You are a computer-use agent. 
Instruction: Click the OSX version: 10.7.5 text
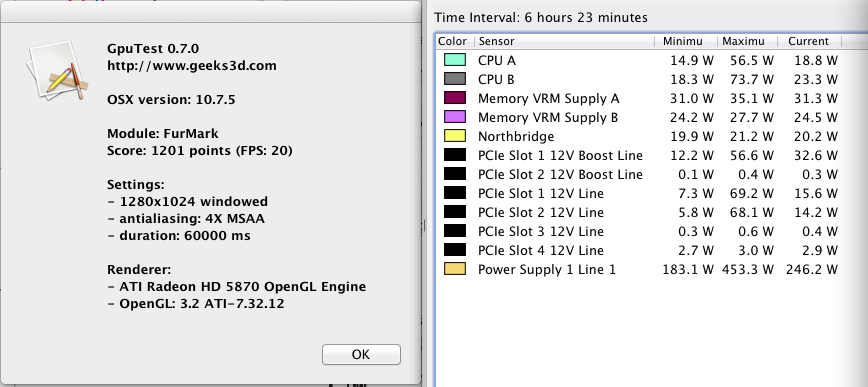tap(171, 100)
